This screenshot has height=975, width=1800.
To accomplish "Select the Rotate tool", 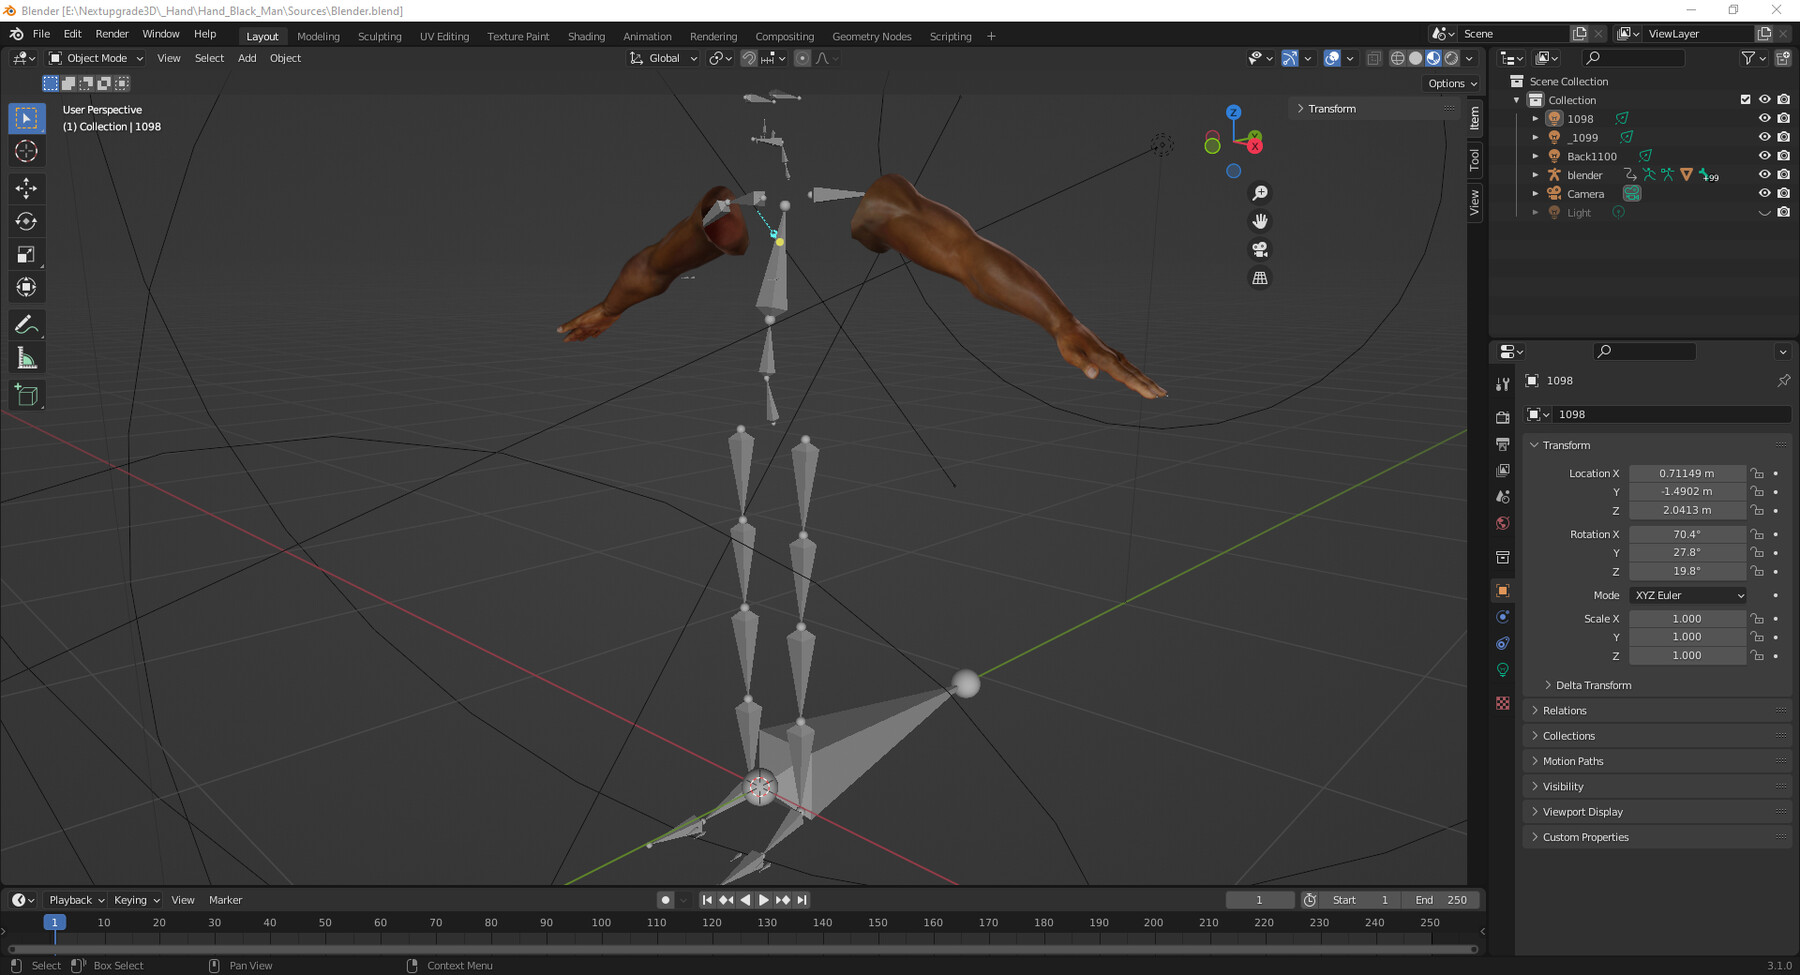I will pos(27,221).
